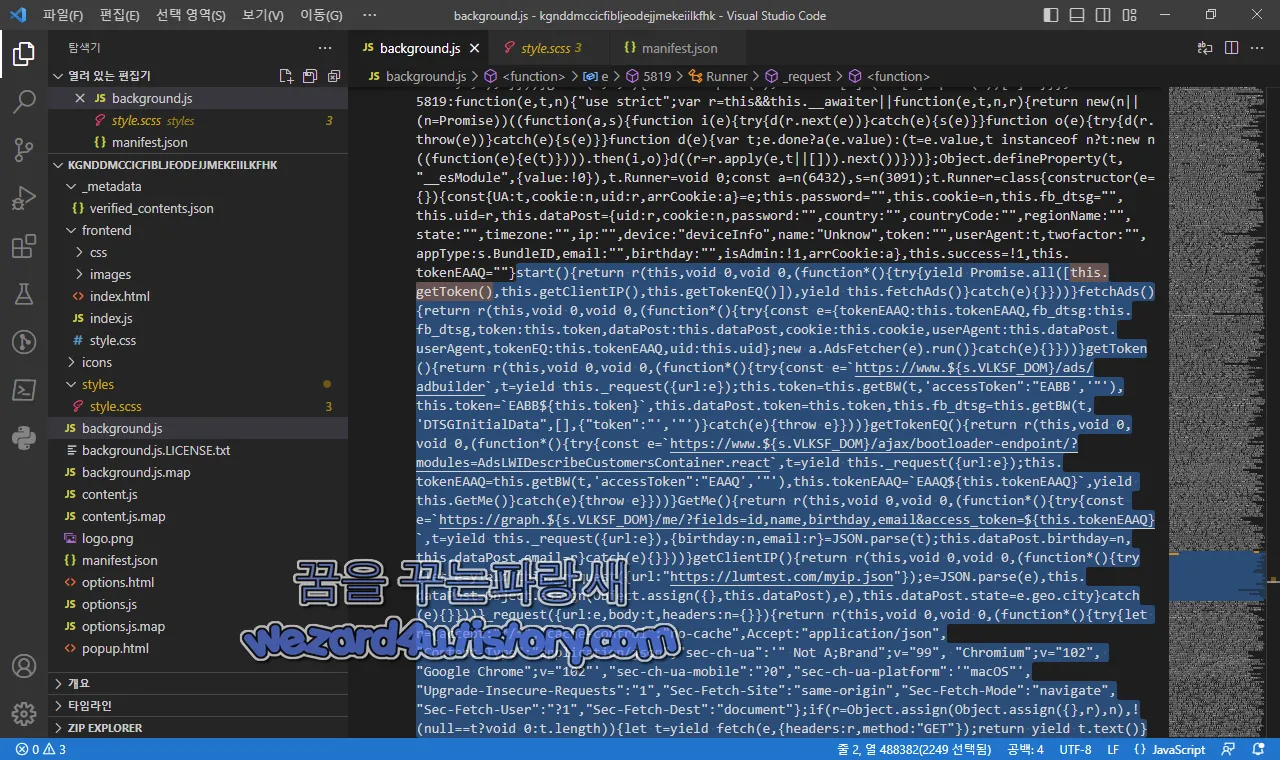Viewport: 1280px width, 760px height.
Task: Click new untitled file icon in open editors
Action: coord(286,76)
